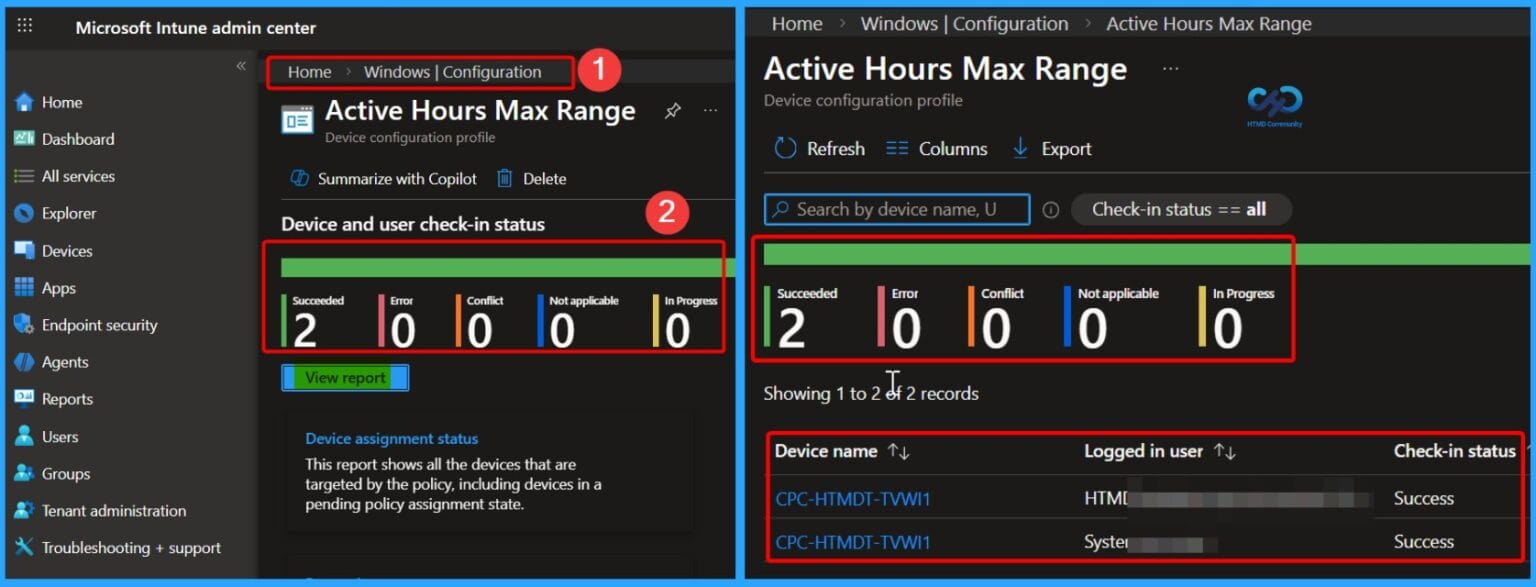Image resolution: width=1536 pixels, height=587 pixels.
Task: Open CPC-HTMDT-TVWI1 link in second row
Action: tap(853, 542)
